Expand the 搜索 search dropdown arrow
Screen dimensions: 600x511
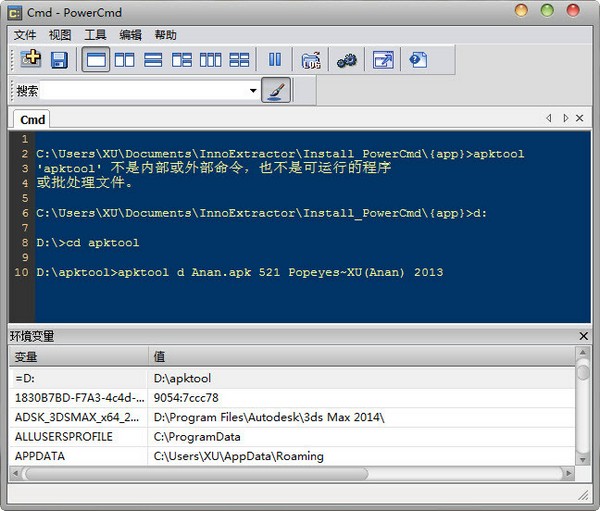[253, 91]
